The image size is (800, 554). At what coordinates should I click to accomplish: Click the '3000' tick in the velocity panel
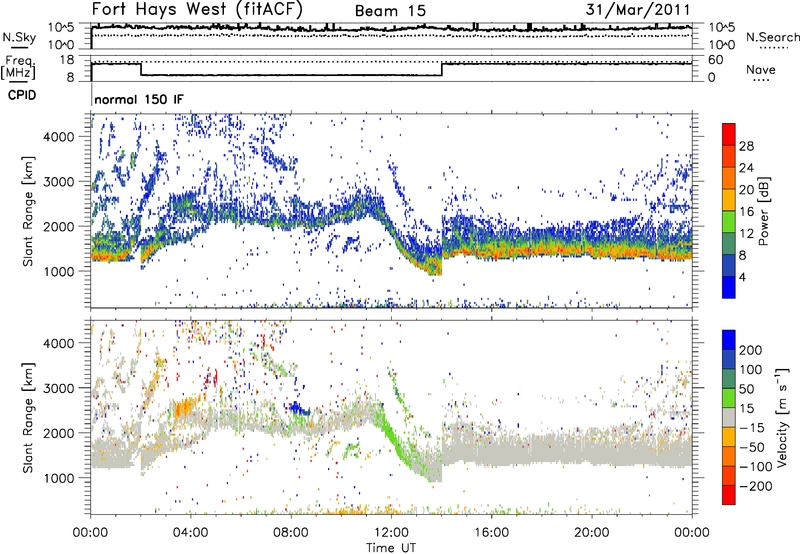click(x=59, y=388)
